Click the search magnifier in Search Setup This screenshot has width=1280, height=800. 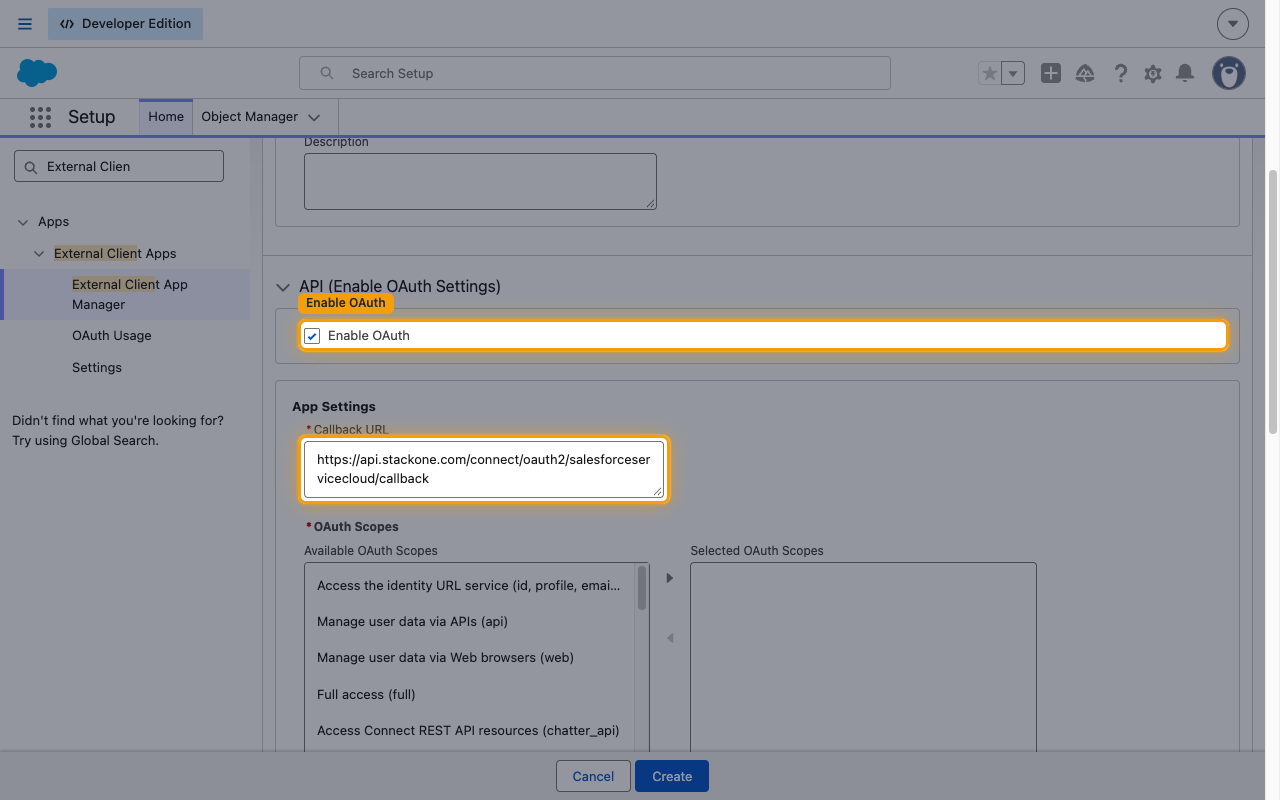coord(327,73)
